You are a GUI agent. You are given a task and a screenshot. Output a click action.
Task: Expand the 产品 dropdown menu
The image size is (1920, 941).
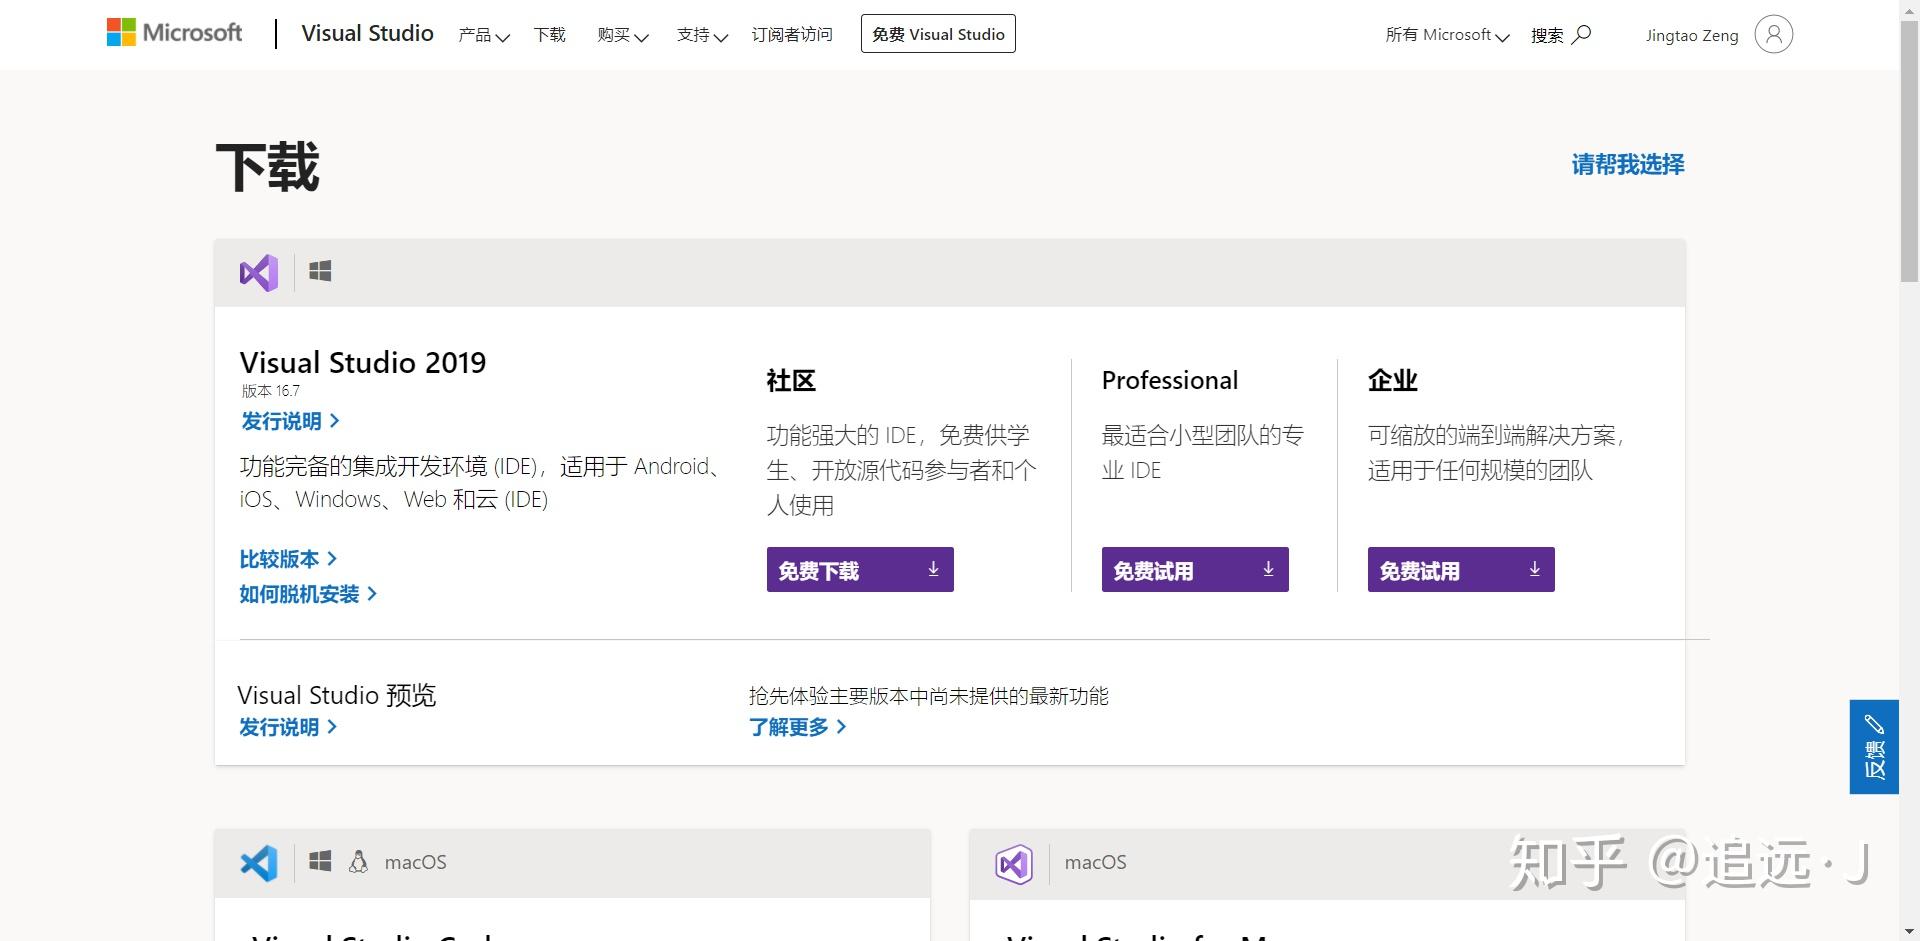pyautogui.click(x=484, y=35)
